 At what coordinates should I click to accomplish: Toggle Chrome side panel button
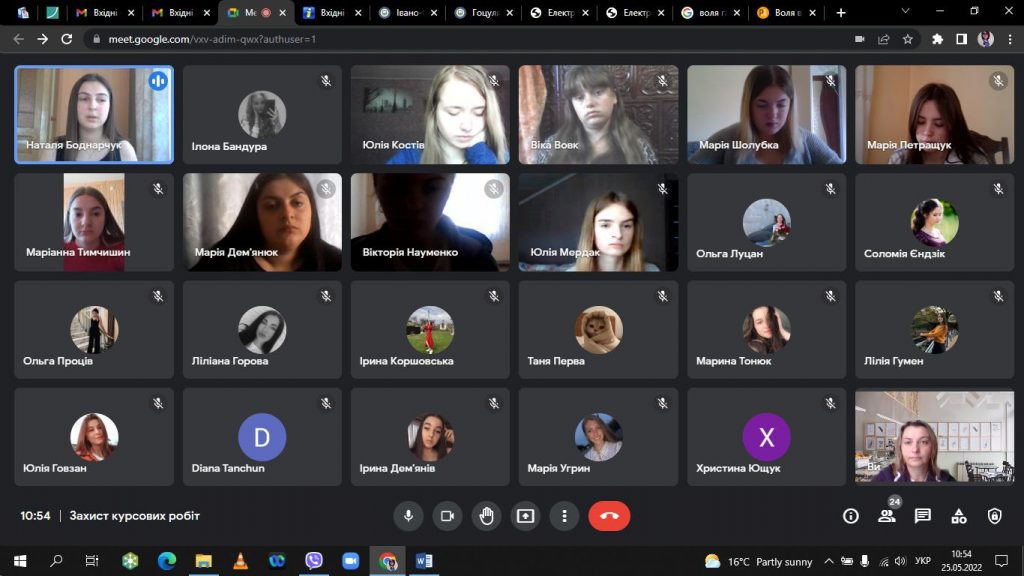[x=961, y=39]
